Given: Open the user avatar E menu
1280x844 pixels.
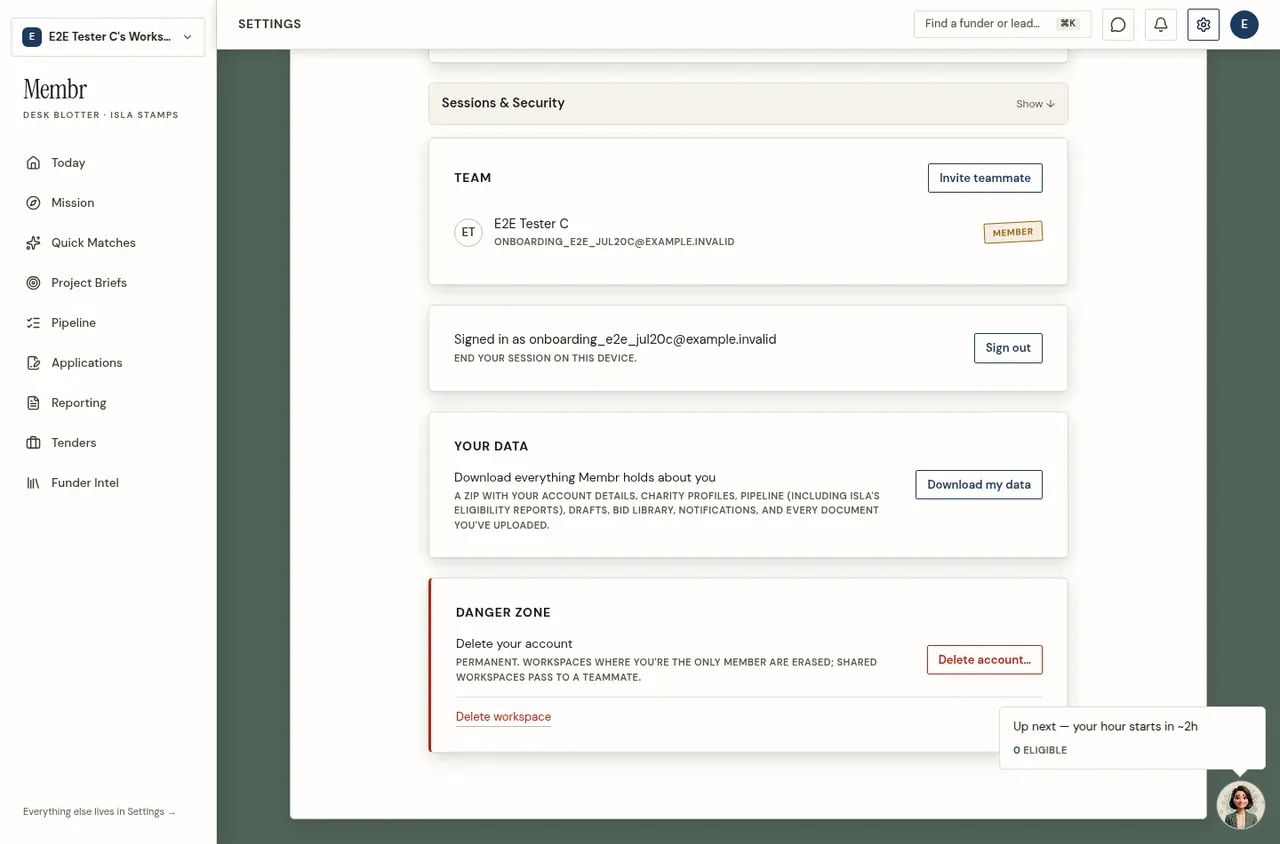Looking at the screenshot, I should pos(1244,24).
